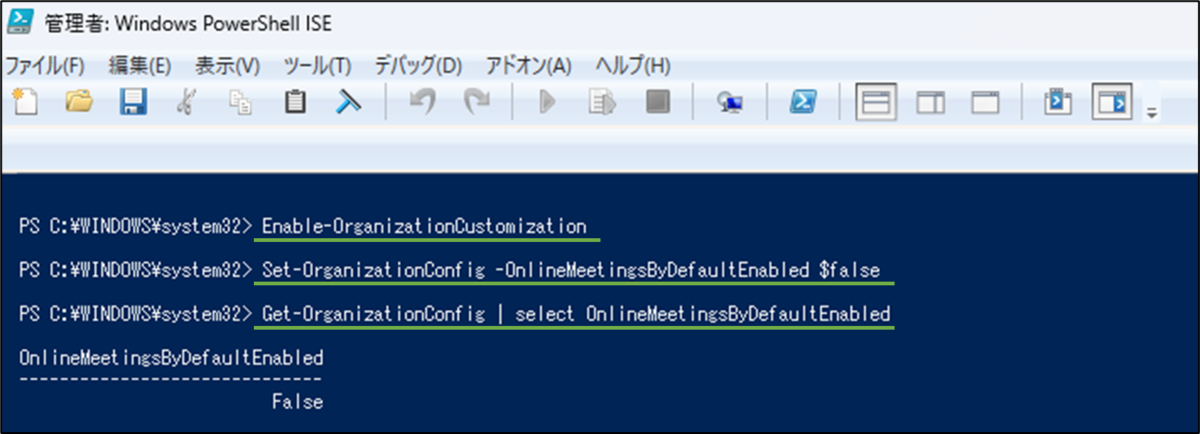Toggle the command add-on pane icon
The width and height of the screenshot is (1200, 434).
pos(1112,102)
